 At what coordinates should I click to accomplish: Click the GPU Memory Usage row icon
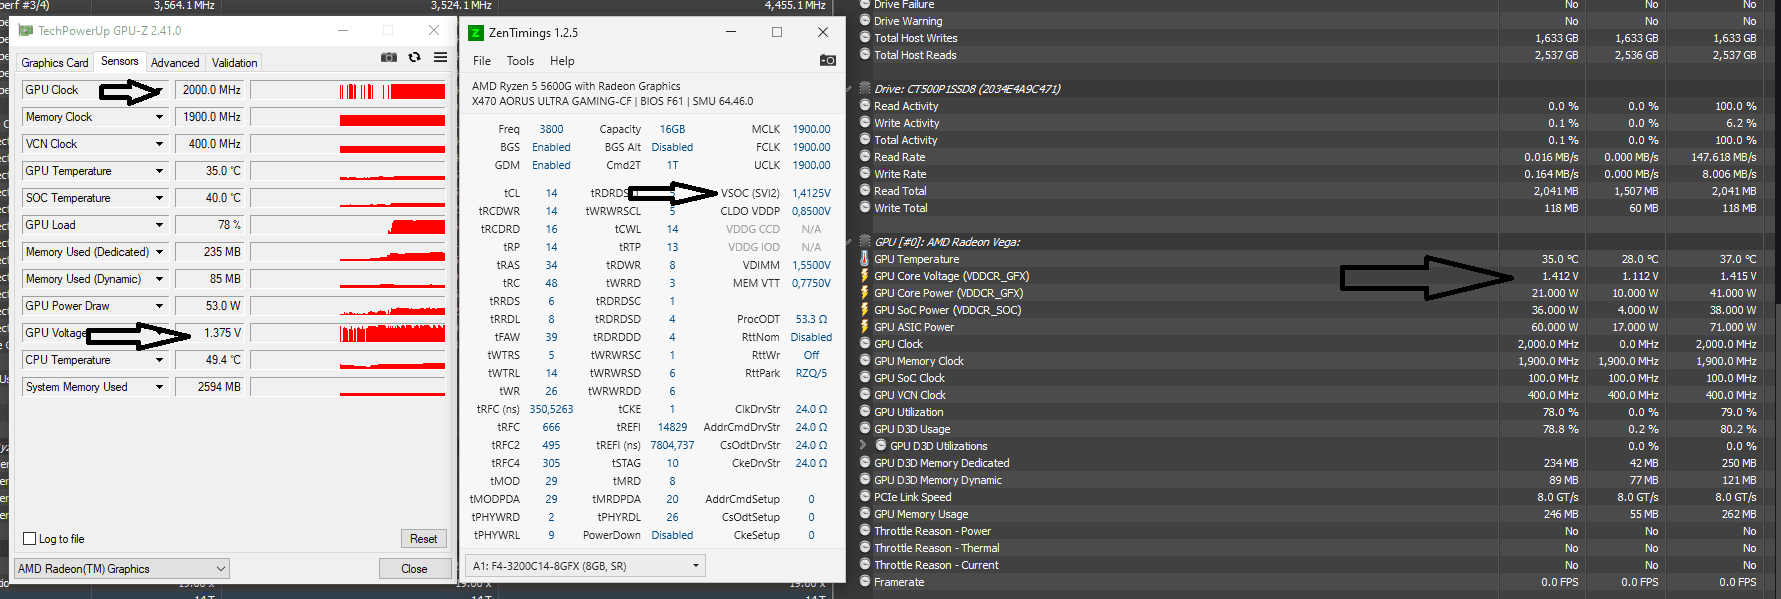pos(865,514)
